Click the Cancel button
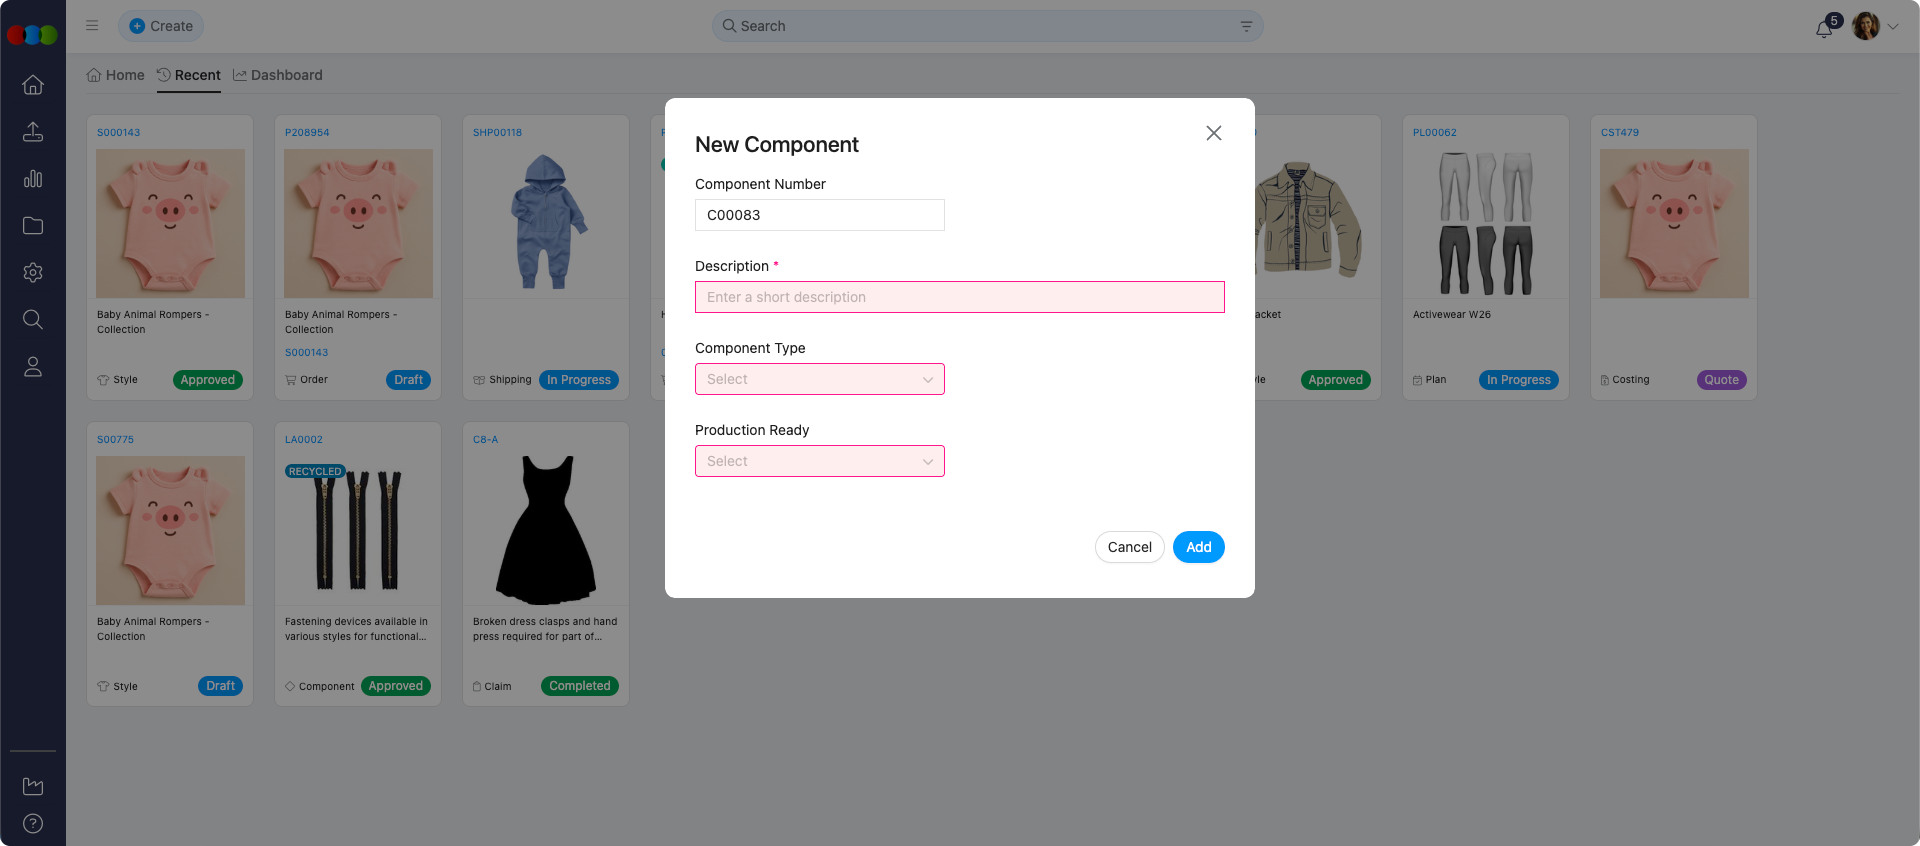Image resolution: width=1920 pixels, height=846 pixels. (x=1130, y=547)
